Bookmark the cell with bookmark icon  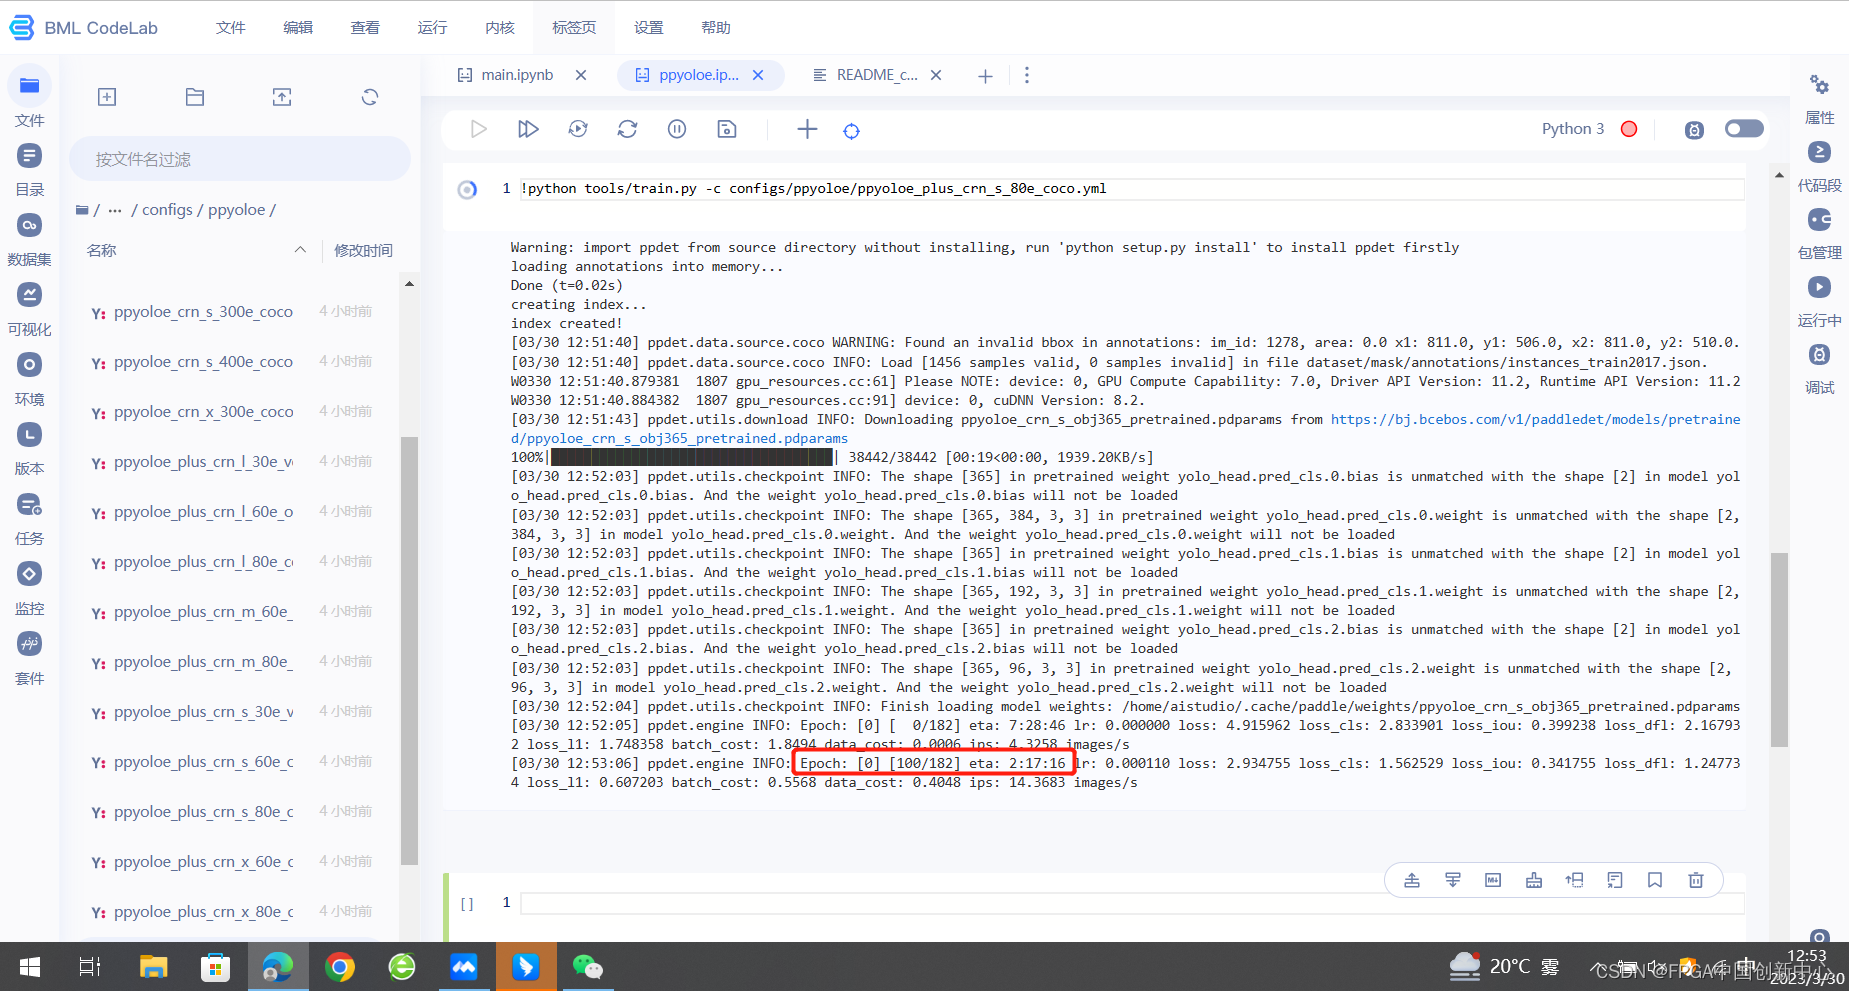pyautogui.click(x=1655, y=880)
